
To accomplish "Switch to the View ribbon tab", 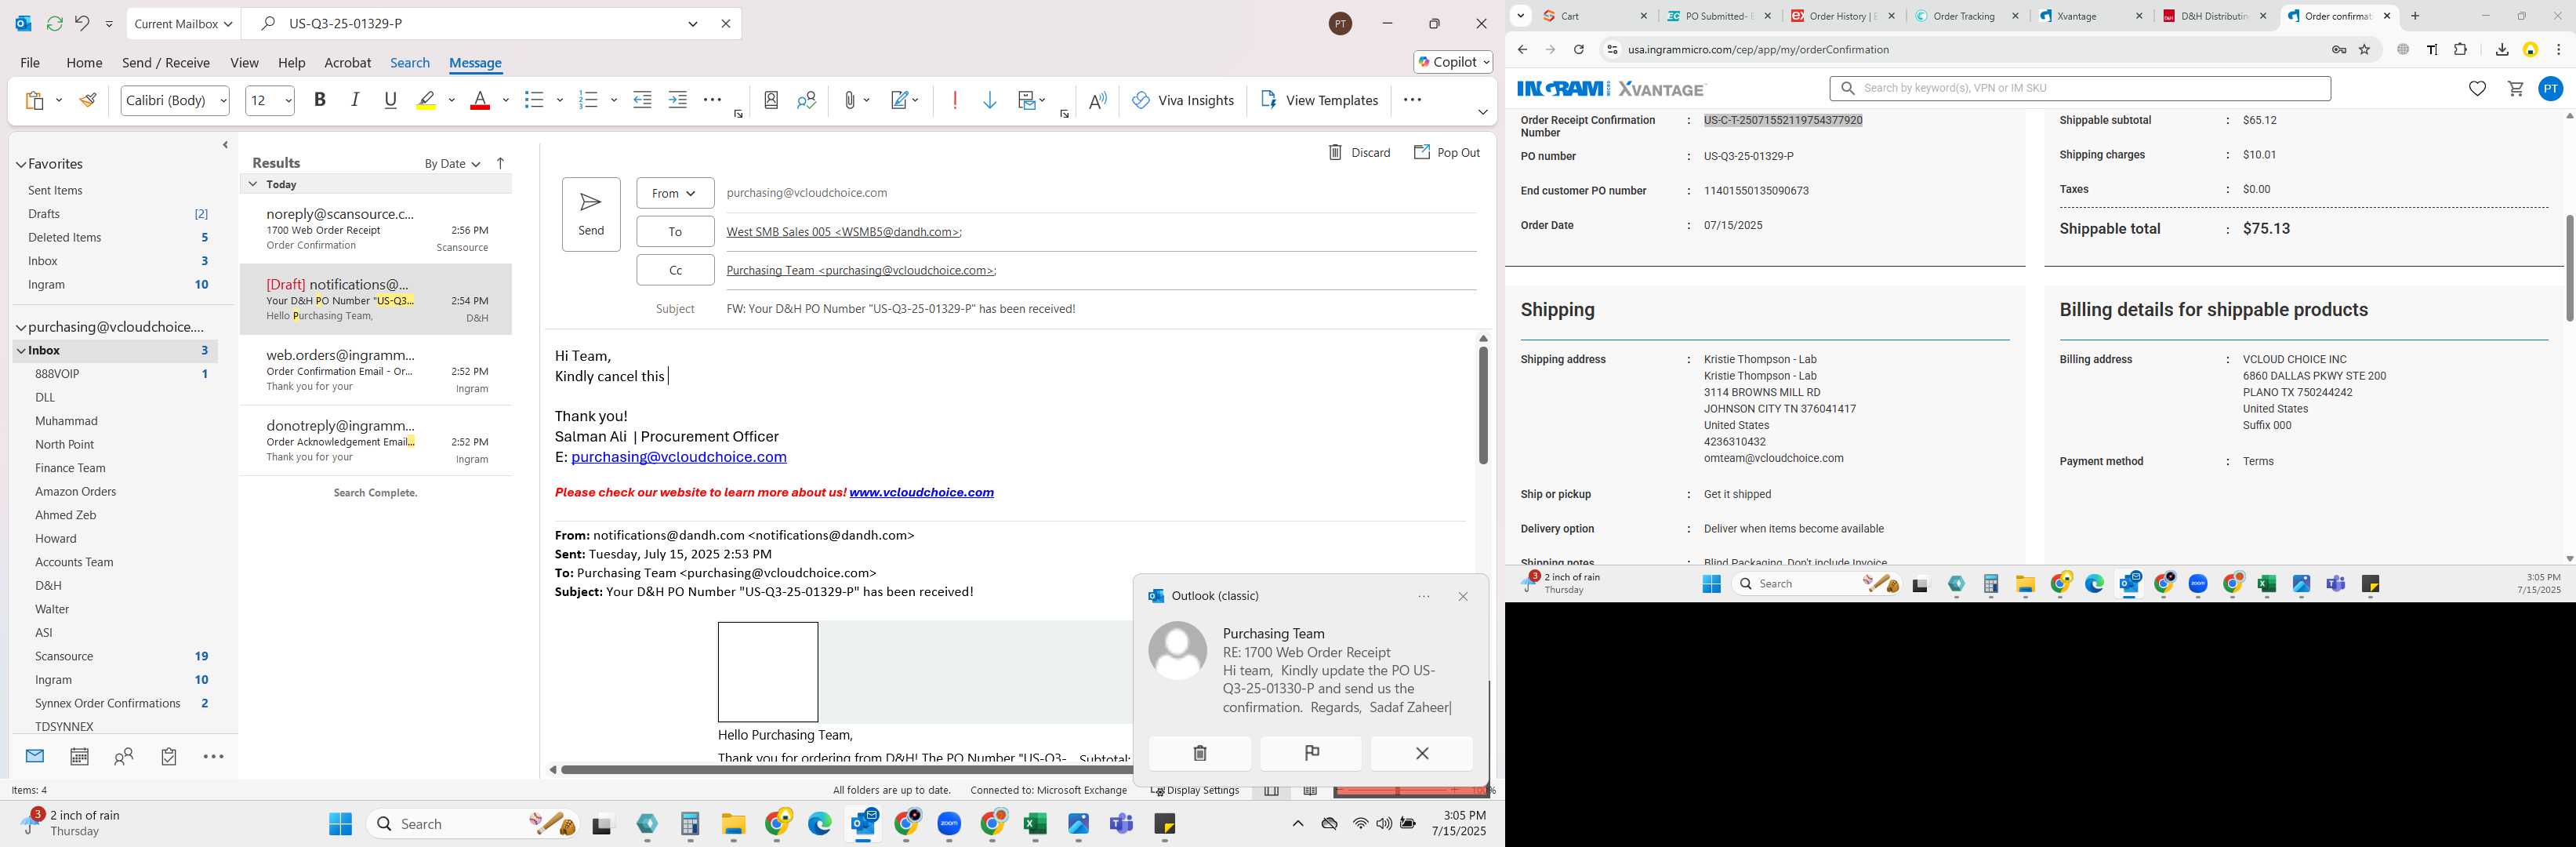I will 244,62.
